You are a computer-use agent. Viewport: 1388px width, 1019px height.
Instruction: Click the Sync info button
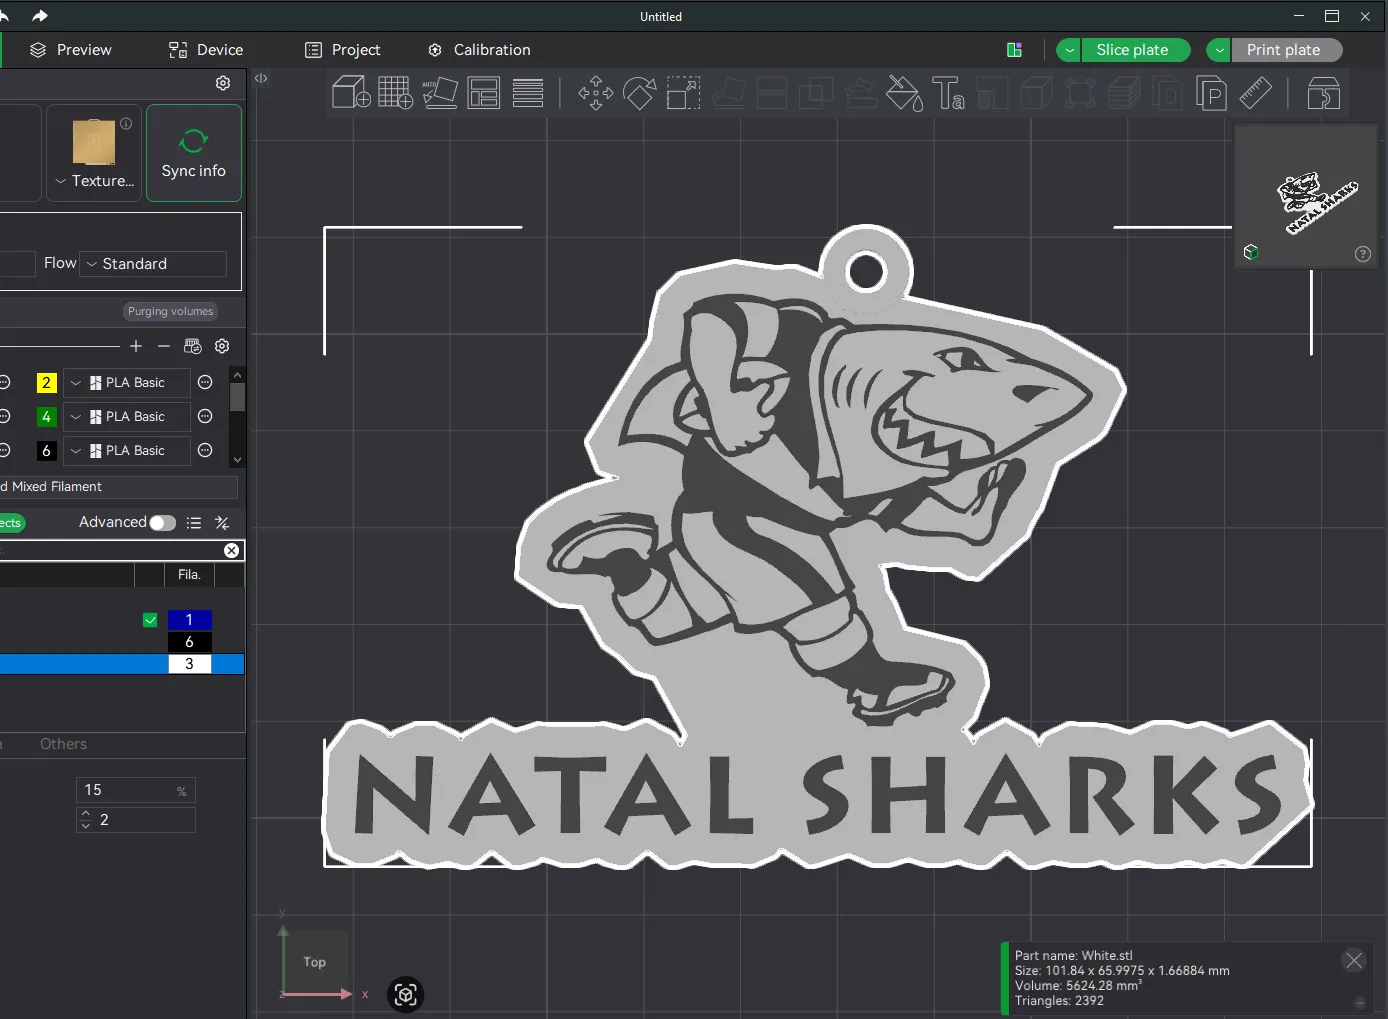[194, 153]
